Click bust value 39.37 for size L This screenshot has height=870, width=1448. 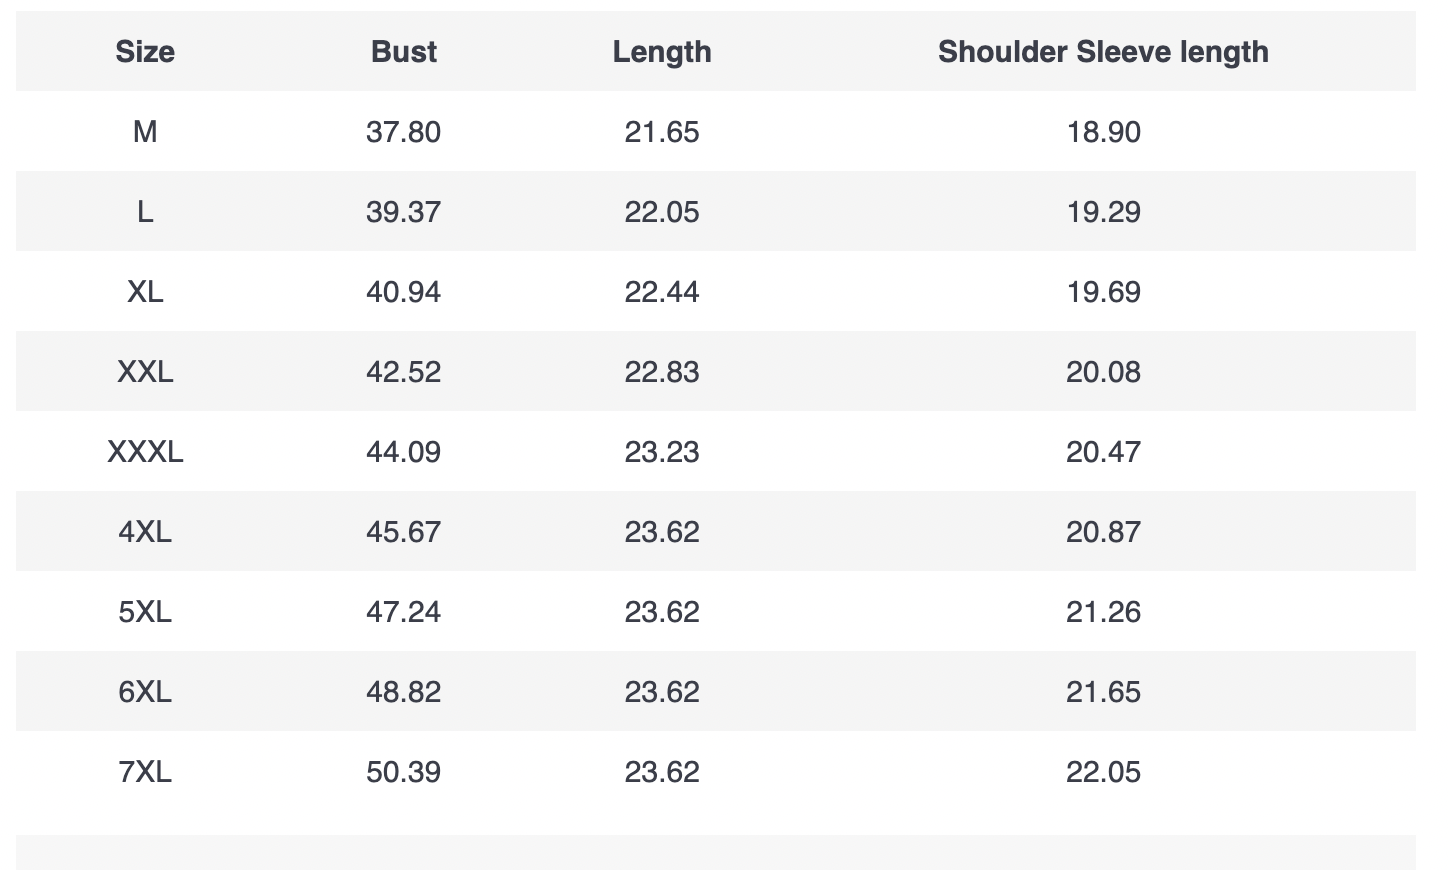403,212
